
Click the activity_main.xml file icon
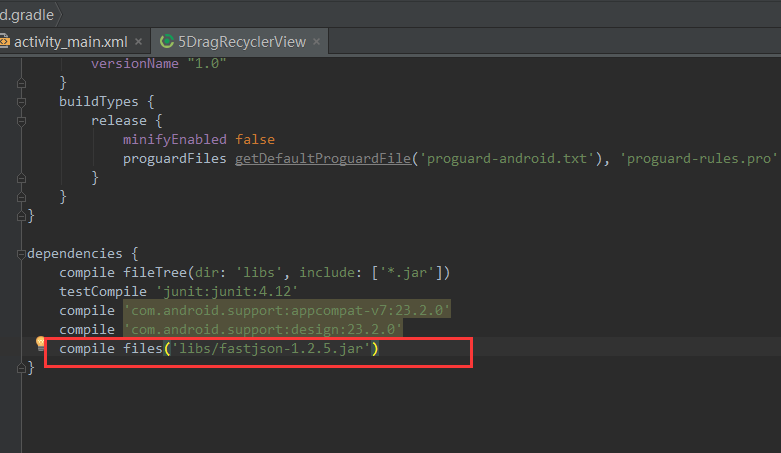coord(4,41)
